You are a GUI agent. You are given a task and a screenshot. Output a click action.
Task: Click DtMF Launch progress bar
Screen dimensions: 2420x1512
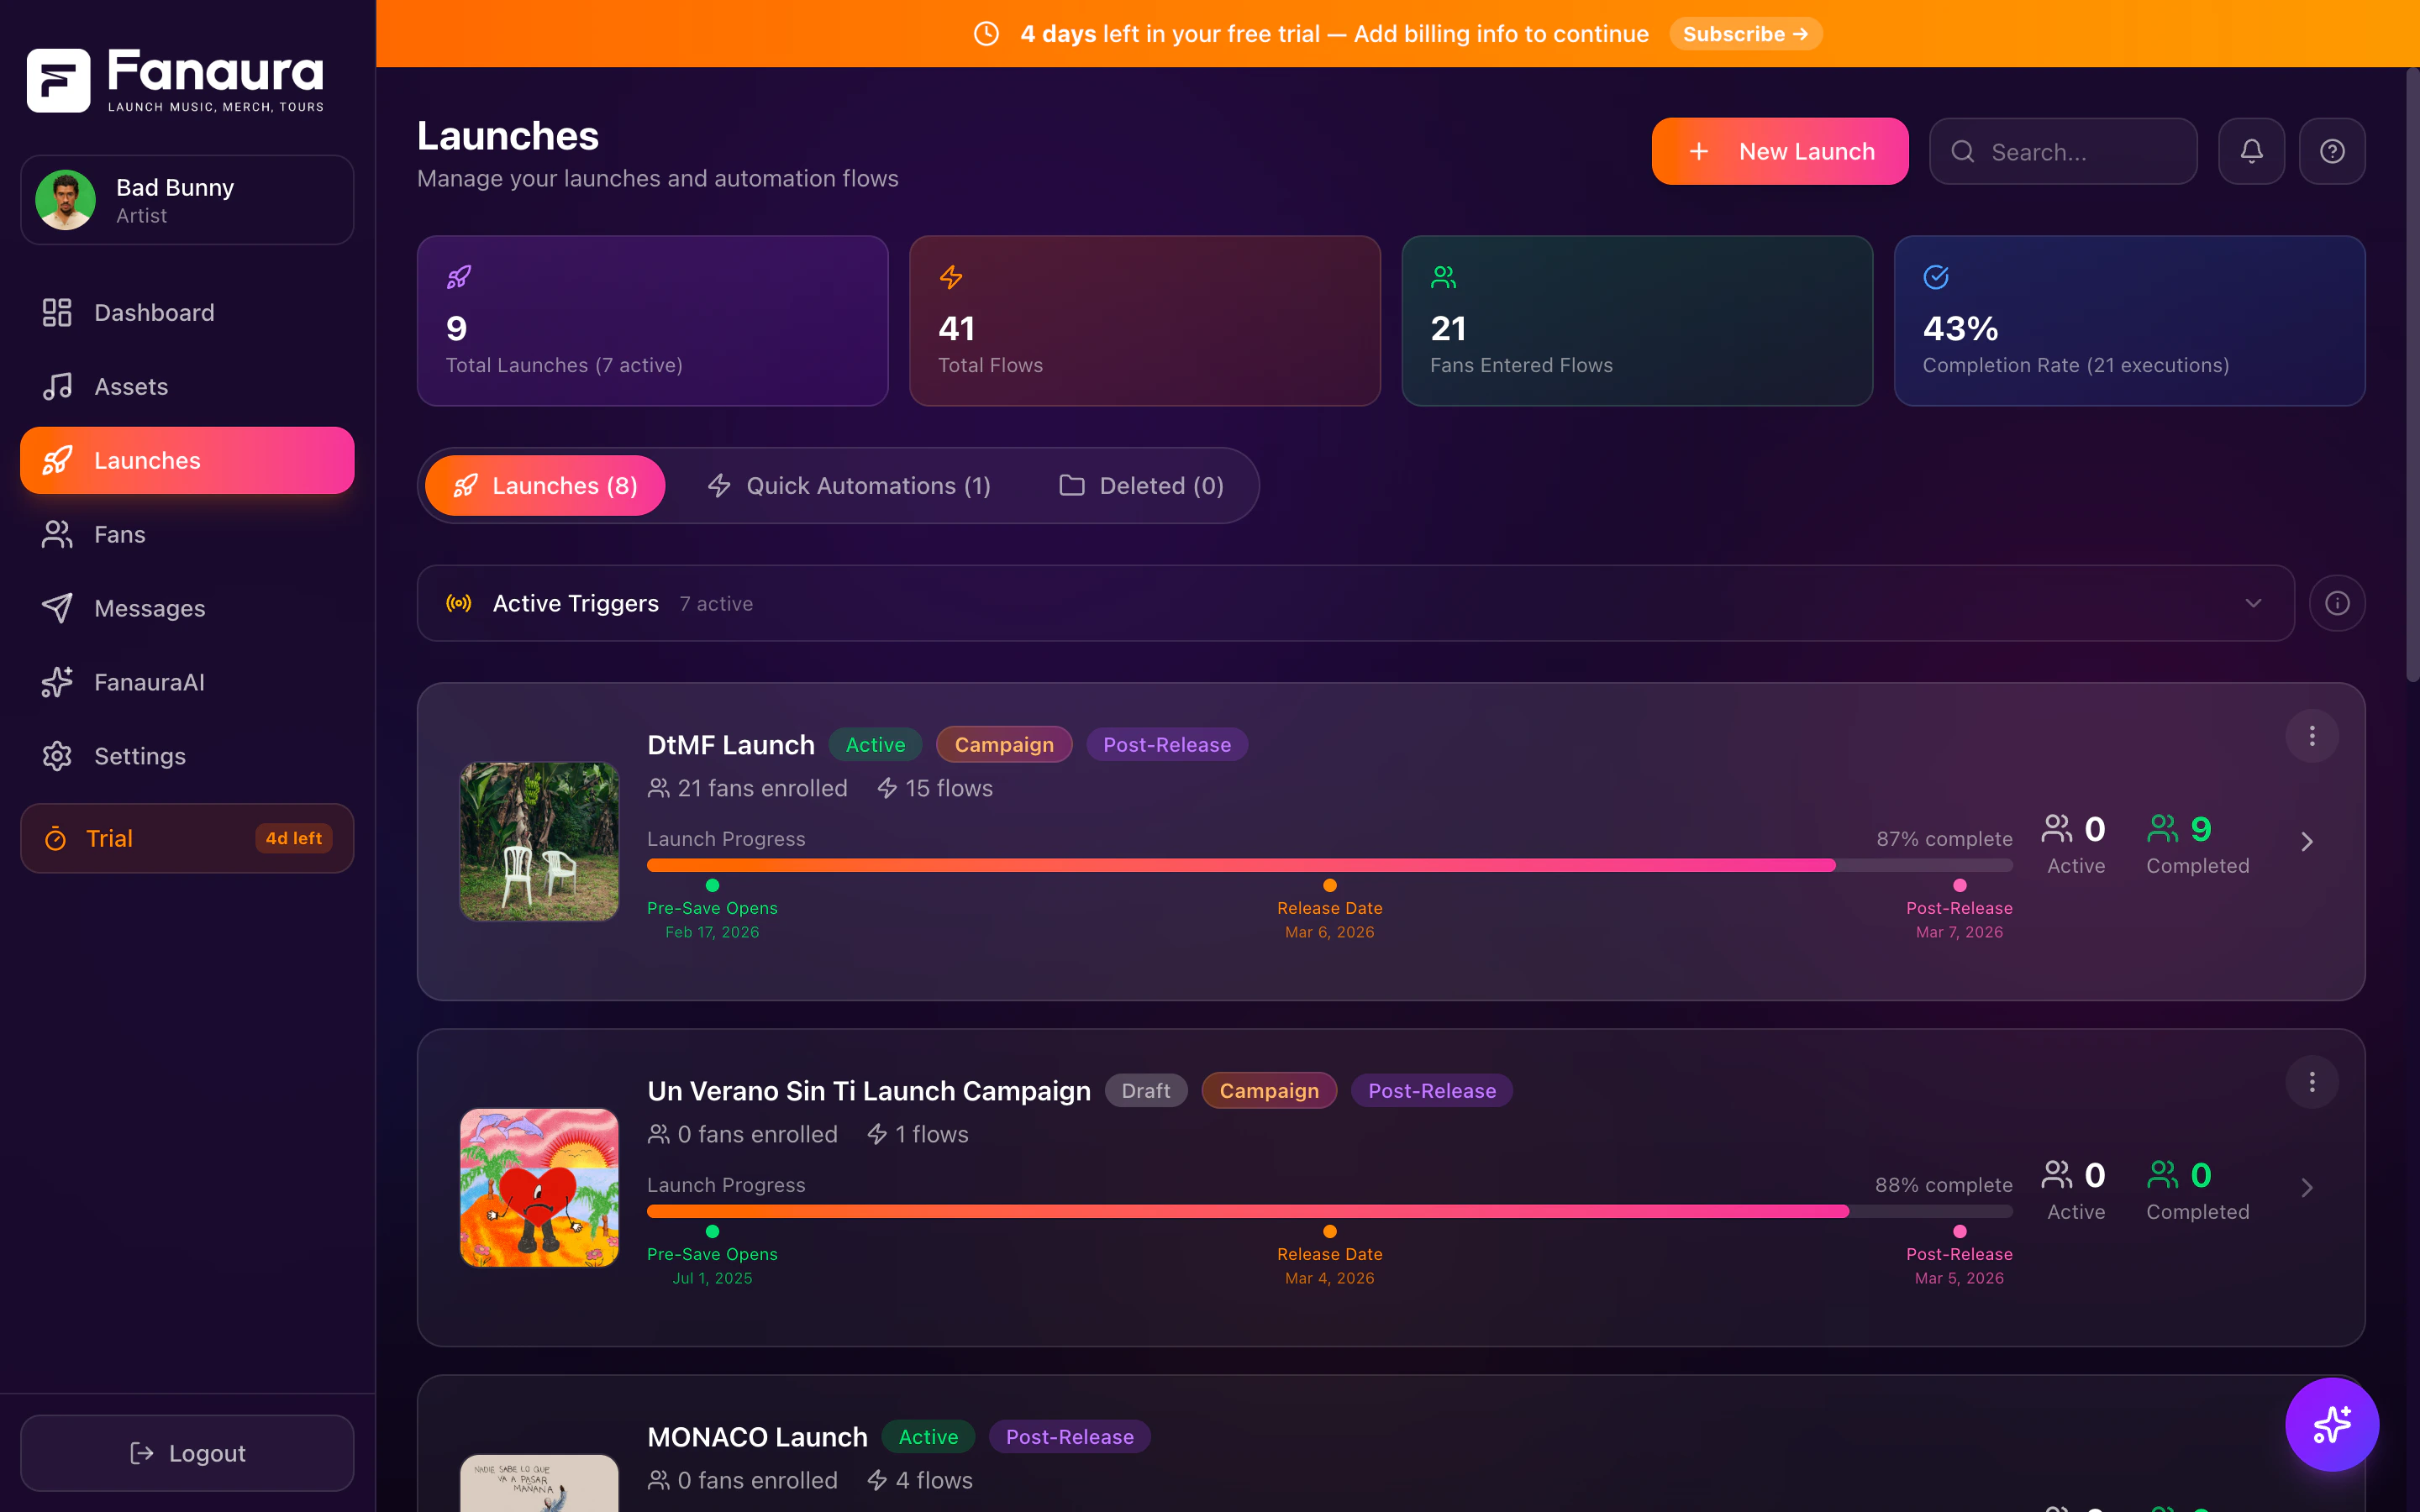click(1330, 865)
